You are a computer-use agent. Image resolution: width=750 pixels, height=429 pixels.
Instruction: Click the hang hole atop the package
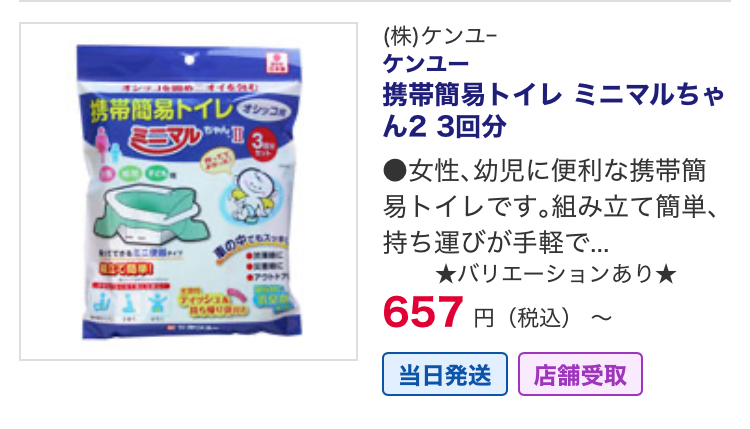(x=190, y=60)
